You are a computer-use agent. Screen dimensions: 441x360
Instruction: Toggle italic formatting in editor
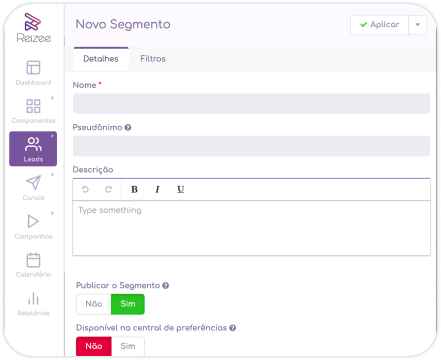[157, 189]
